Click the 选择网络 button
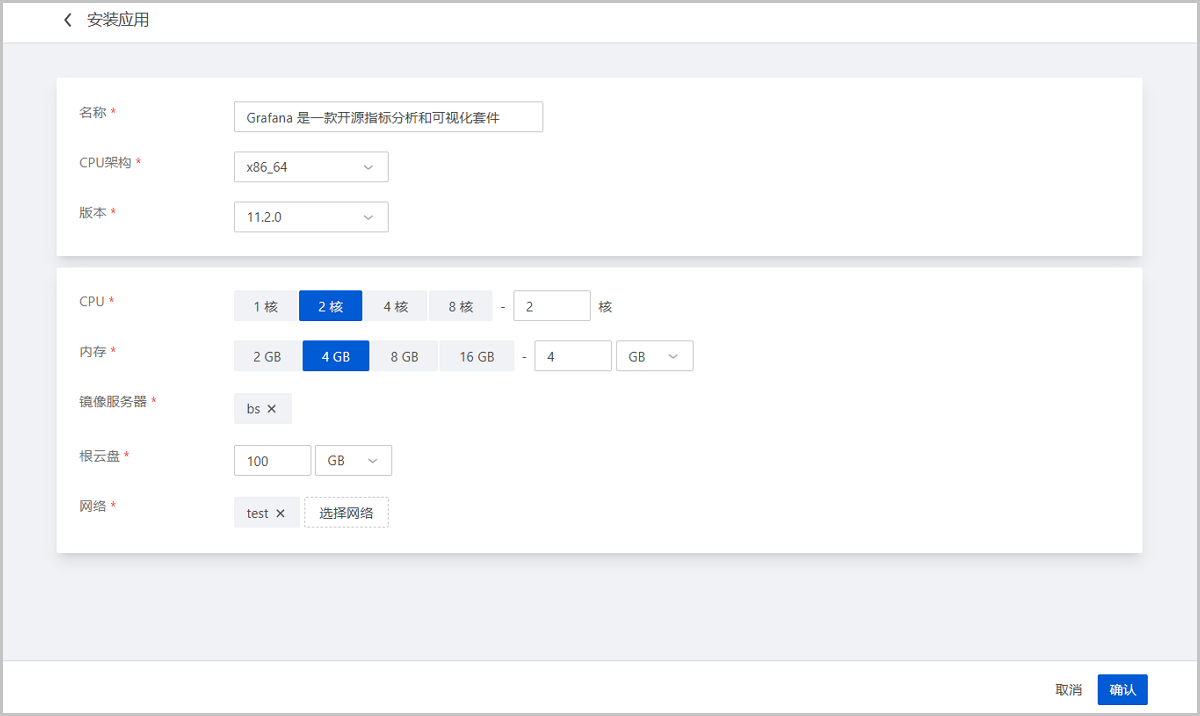This screenshot has width=1200, height=716. (x=346, y=513)
